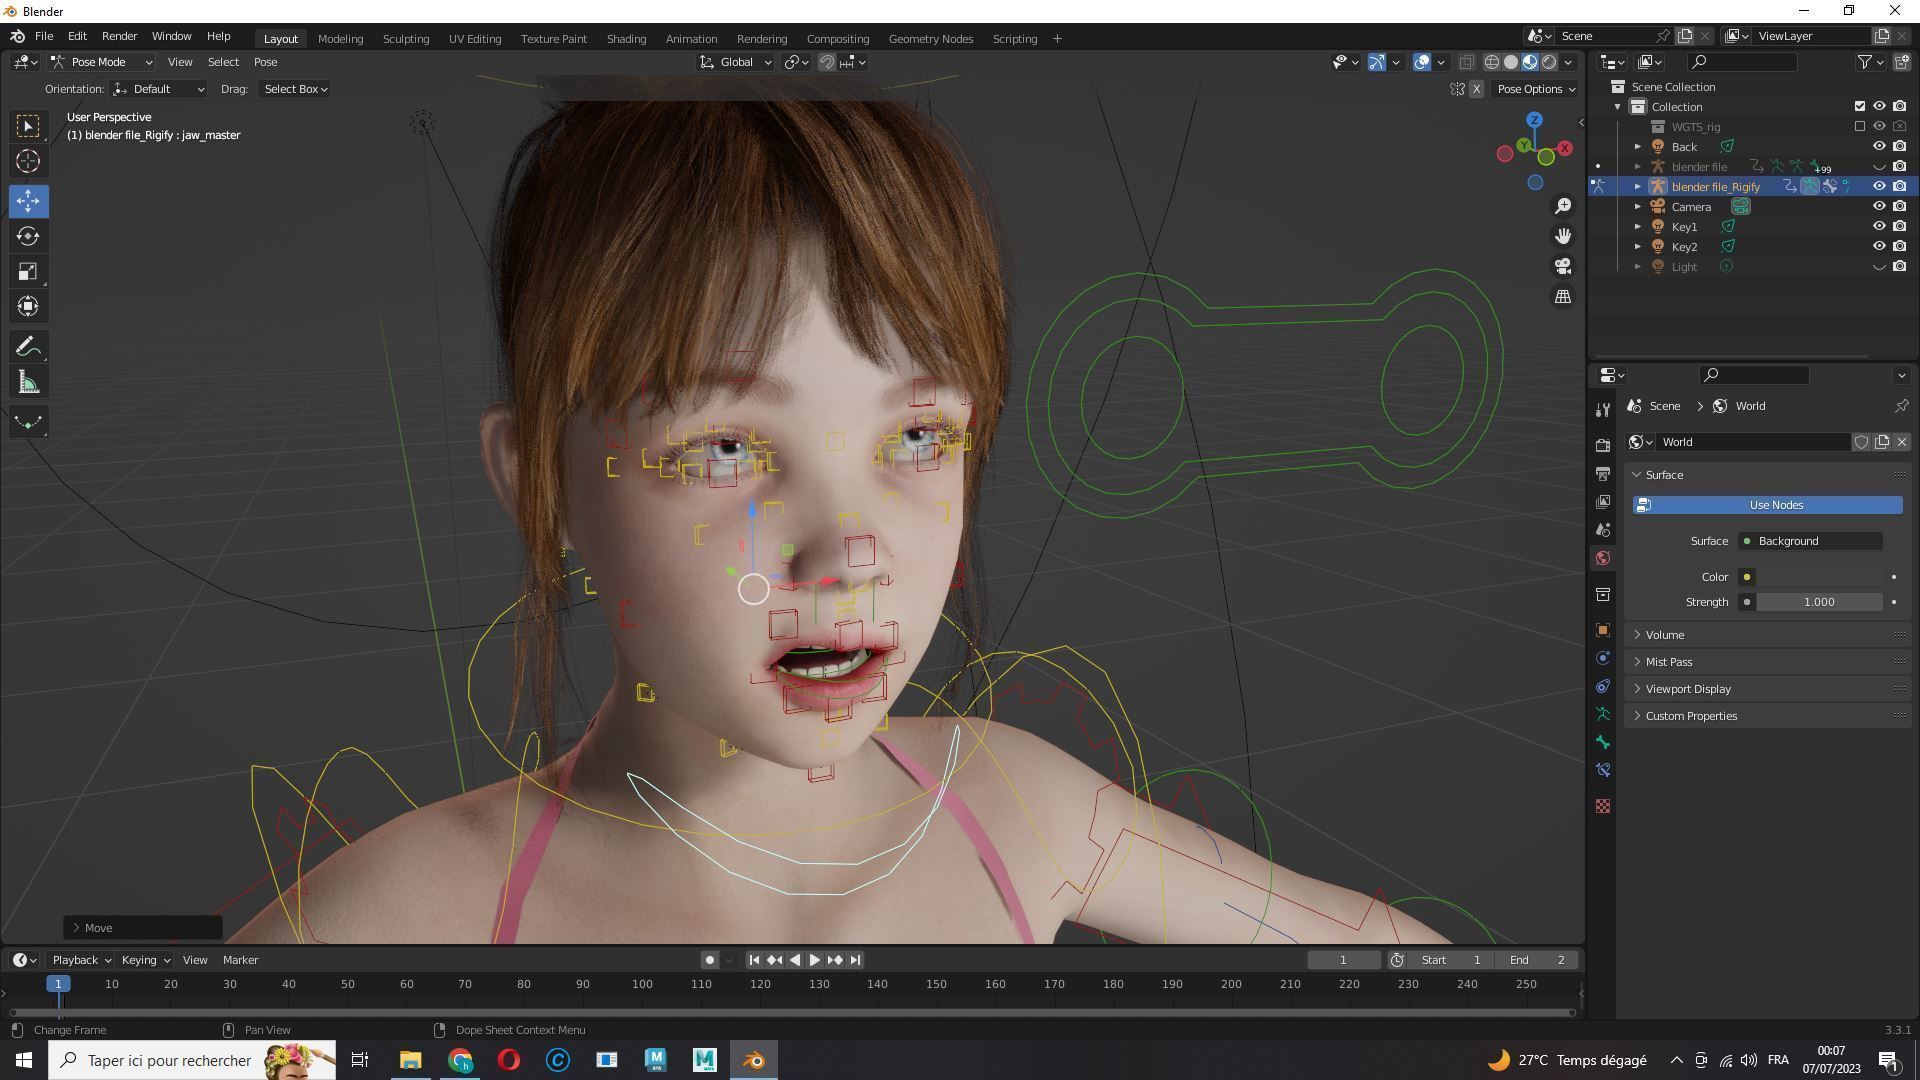Screen dimensions: 1920x1080
Task: Hide the Key1 light in viewport
Action: tap(1879, 227)
